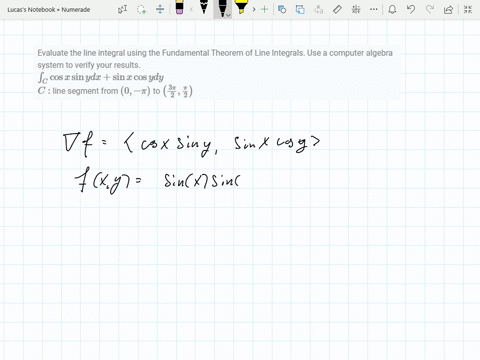Show previous pens with left chevron

191,9
